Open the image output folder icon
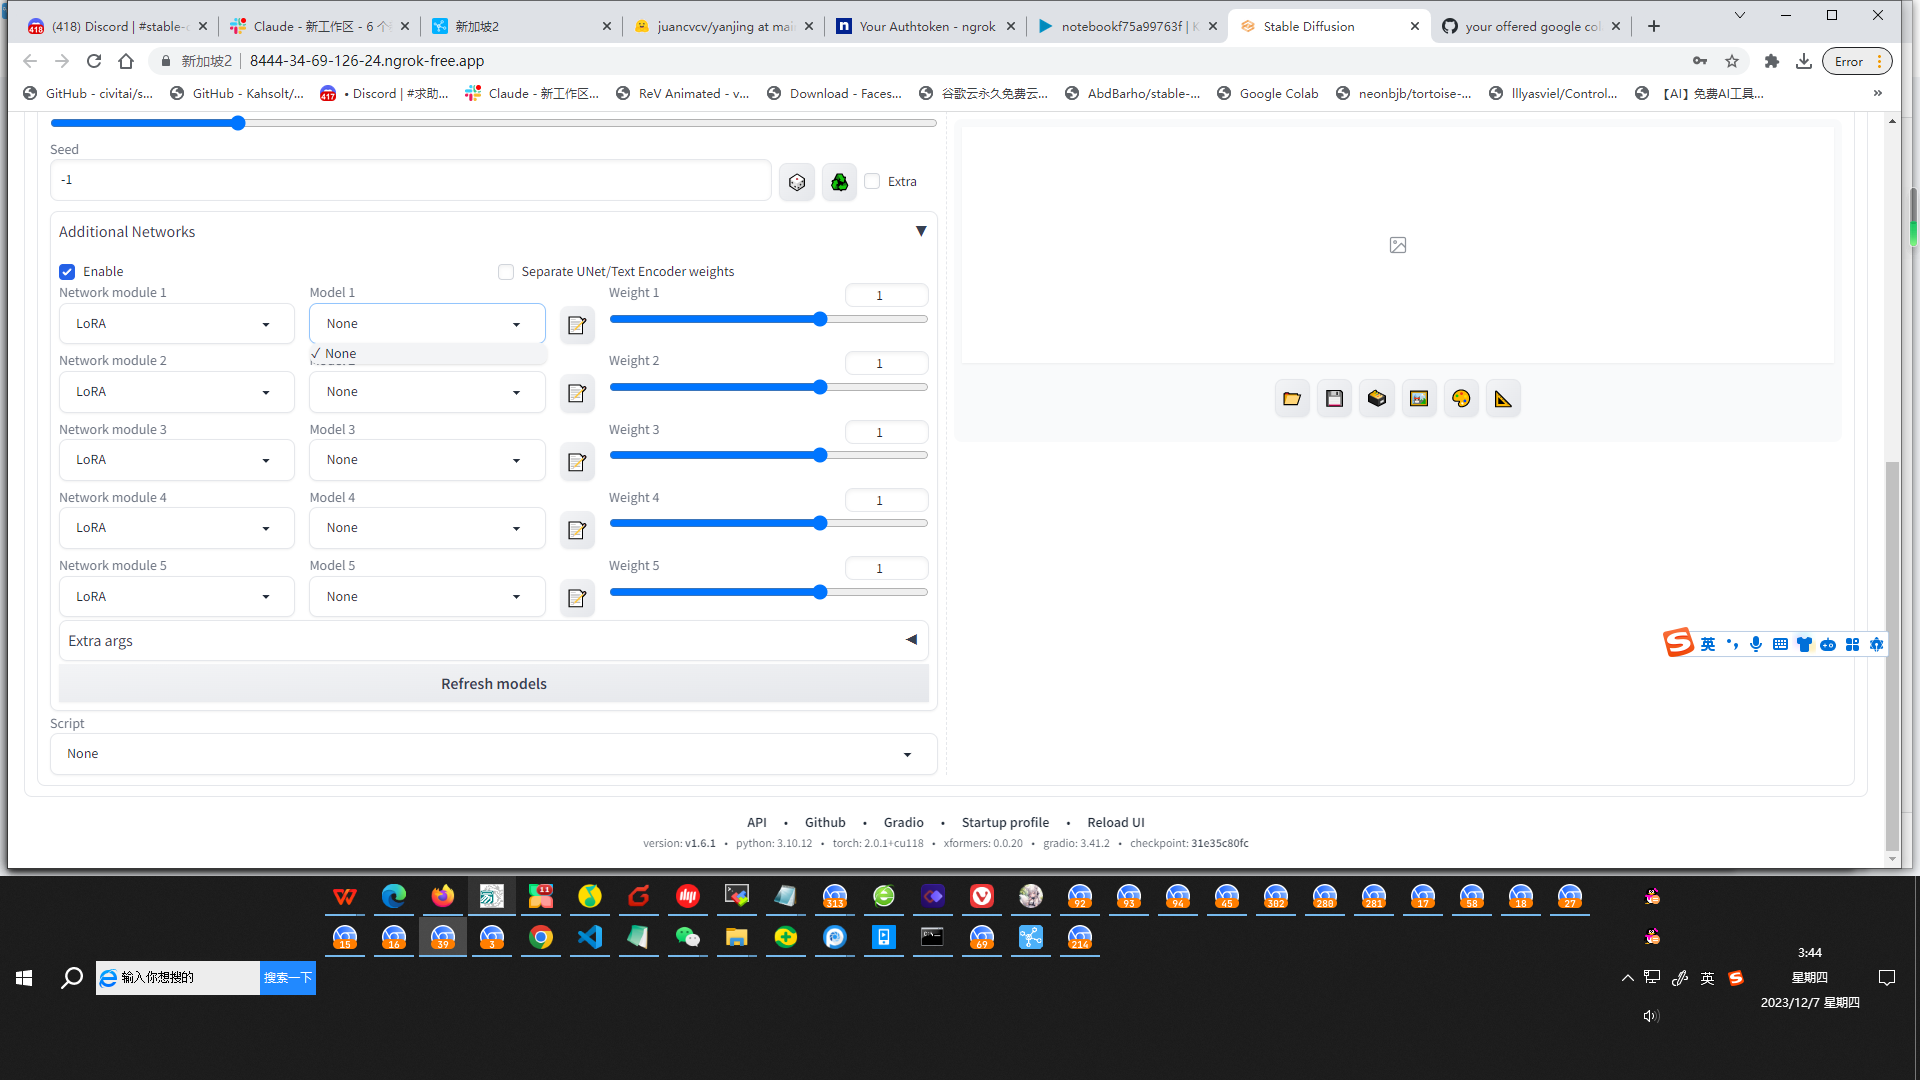 [1291, 397]
